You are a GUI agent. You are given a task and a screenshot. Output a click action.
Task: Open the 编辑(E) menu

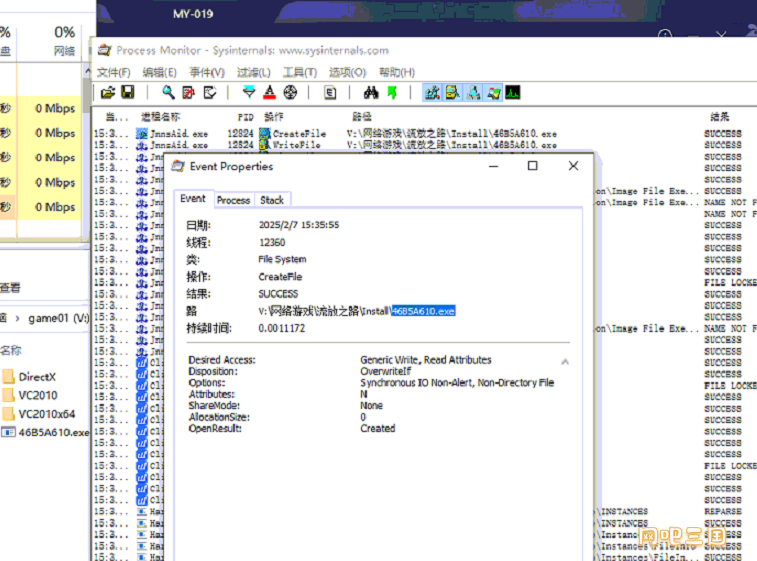click(160, 72)
